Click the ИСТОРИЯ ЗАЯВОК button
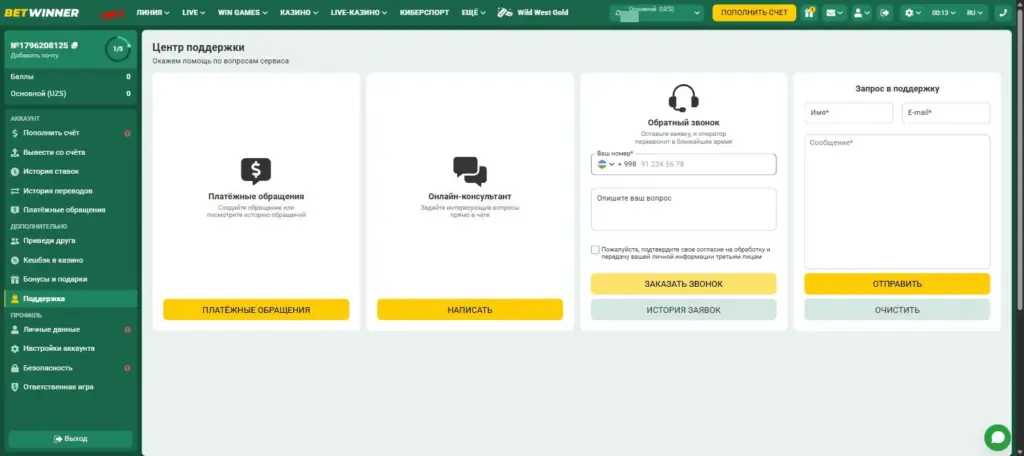This screenshot has width=1024, height=456. coord(684,310)
